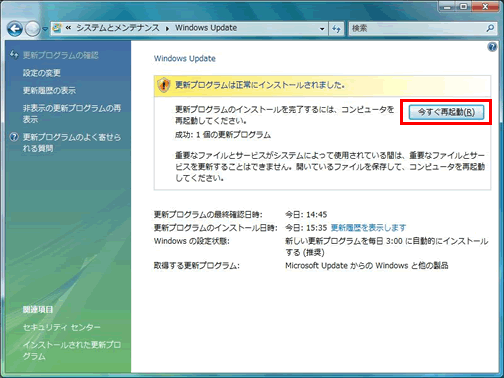This screenshot has width=504, height=378.
Task: Open help with the blue question icon
Action: [492, 47]
